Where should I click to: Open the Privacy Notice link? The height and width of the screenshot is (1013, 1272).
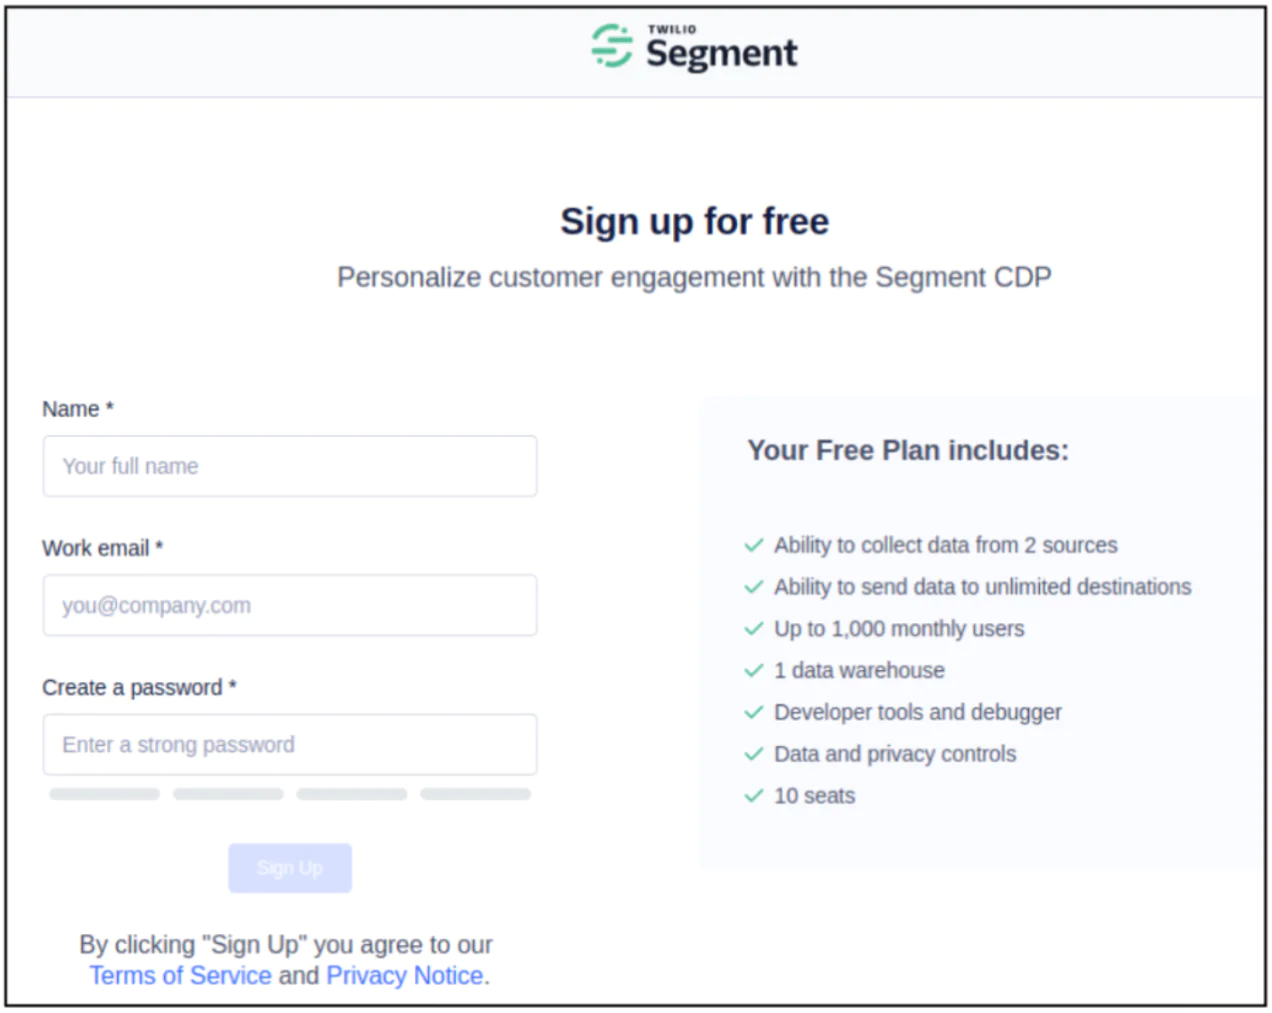coord(405,976)
